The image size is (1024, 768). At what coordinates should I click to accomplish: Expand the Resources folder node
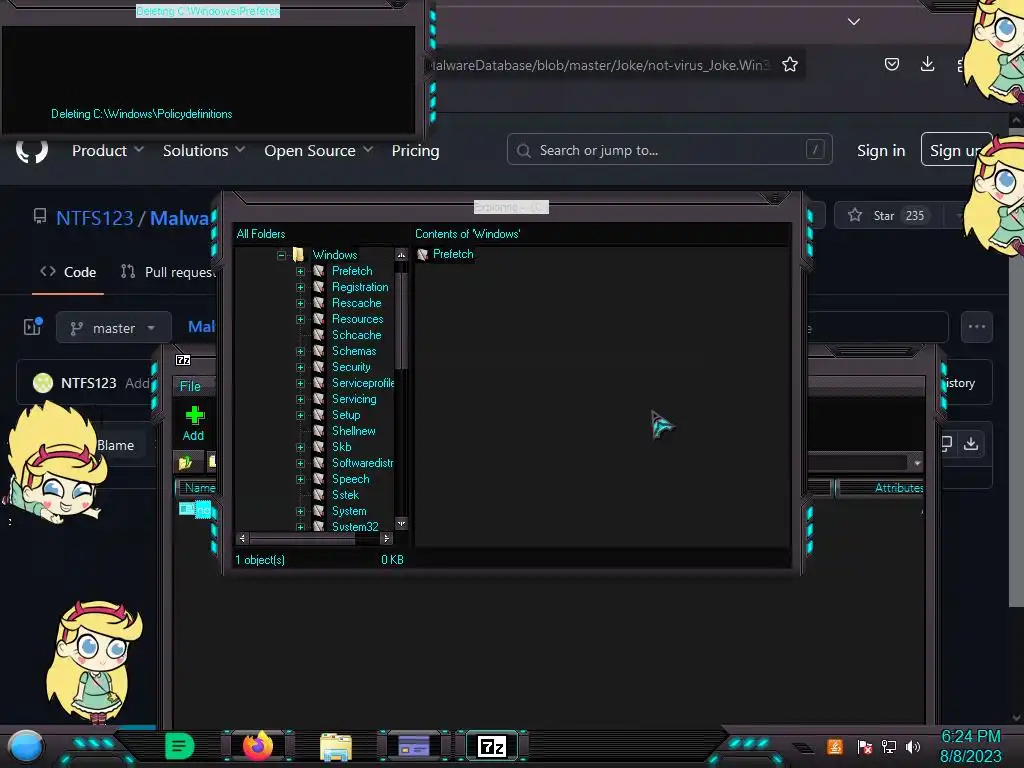300,319
